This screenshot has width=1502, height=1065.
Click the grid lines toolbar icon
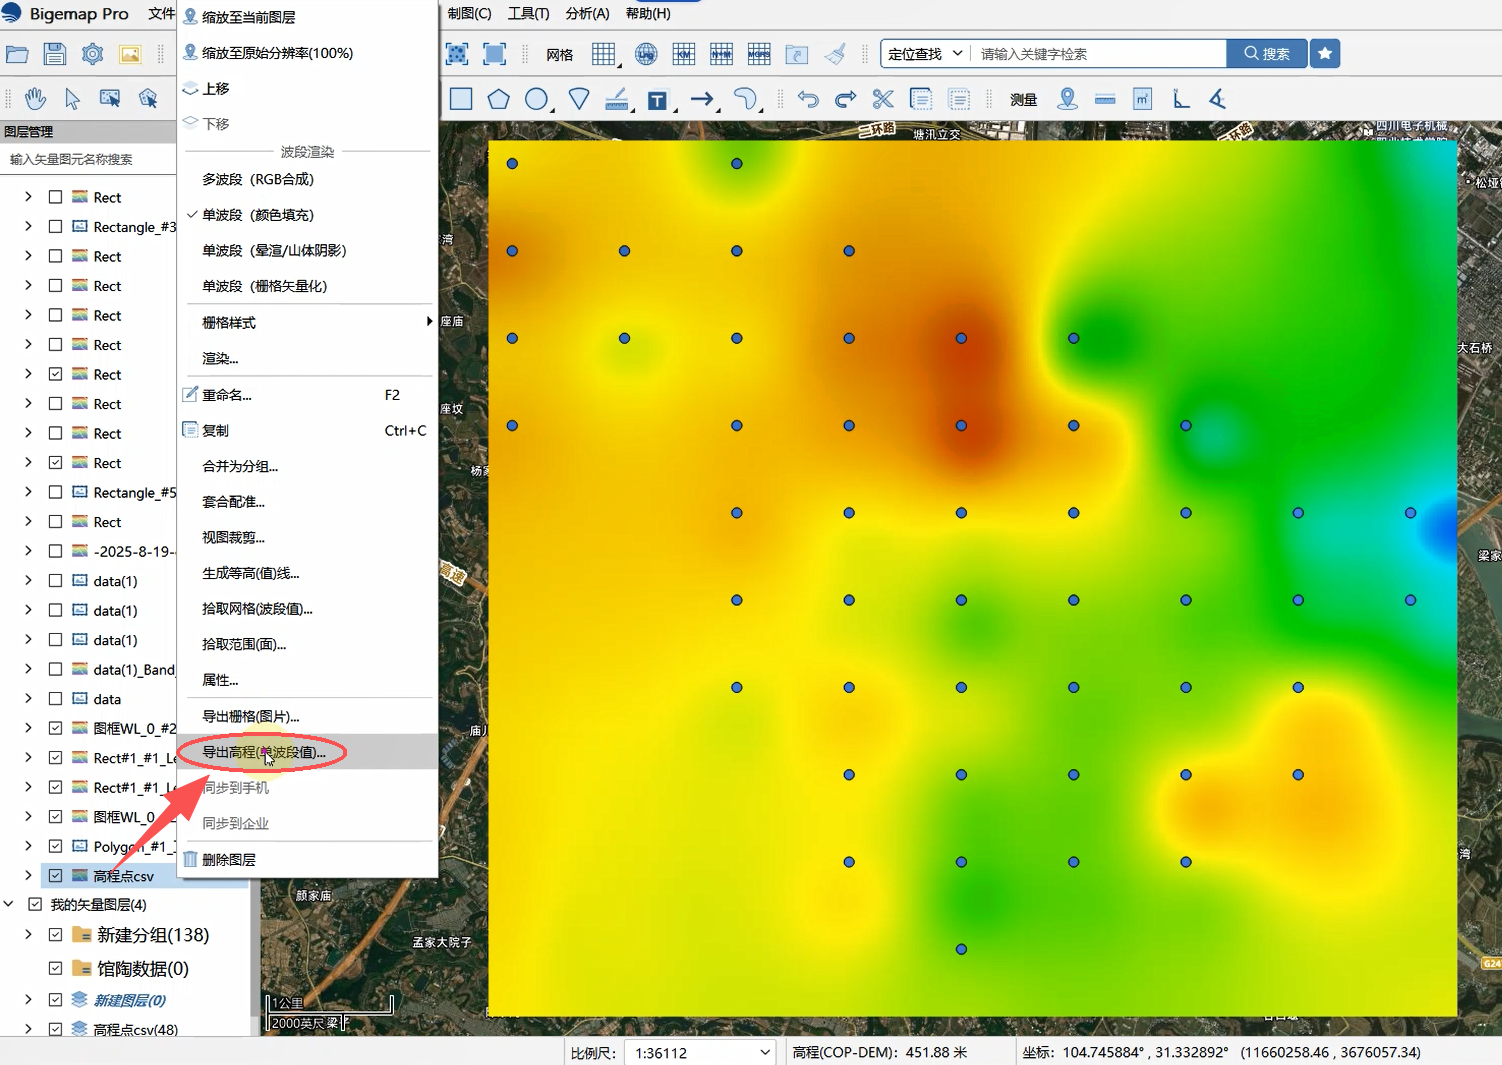pos(604,54)
